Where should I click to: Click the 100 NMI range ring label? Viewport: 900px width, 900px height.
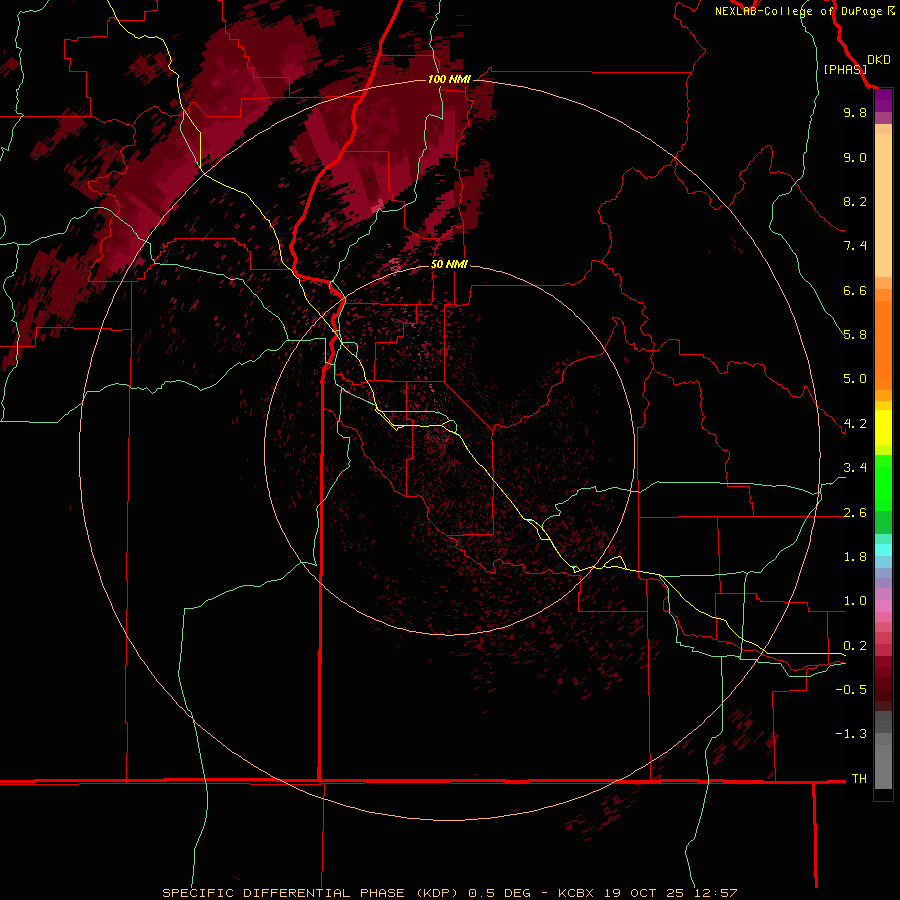click(x=449, y=79)
